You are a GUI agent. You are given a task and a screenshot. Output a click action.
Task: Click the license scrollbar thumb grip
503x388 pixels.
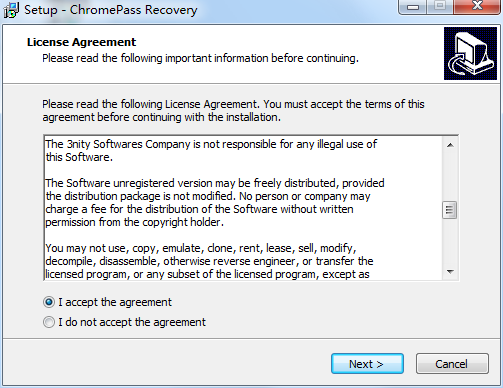450,210
